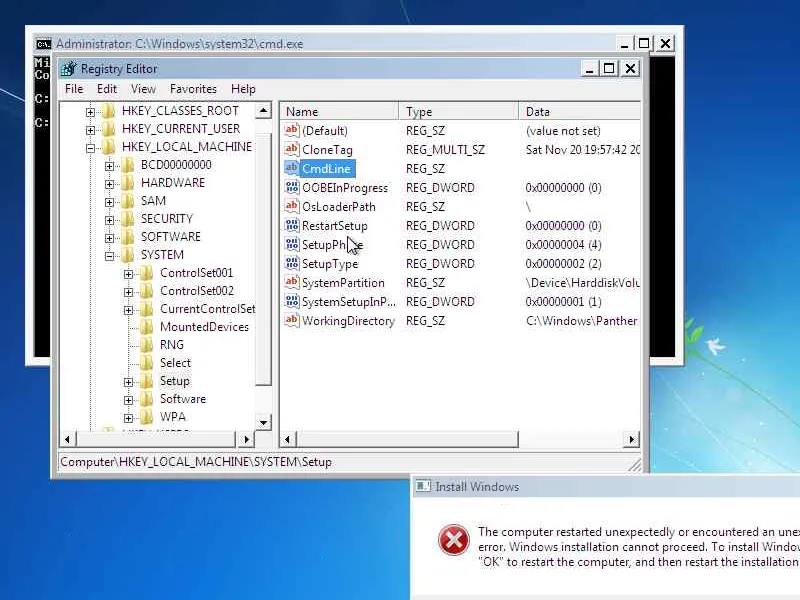The image size is (800, 600).
Task: Open the Favorites menu
Action: point(193,89)
